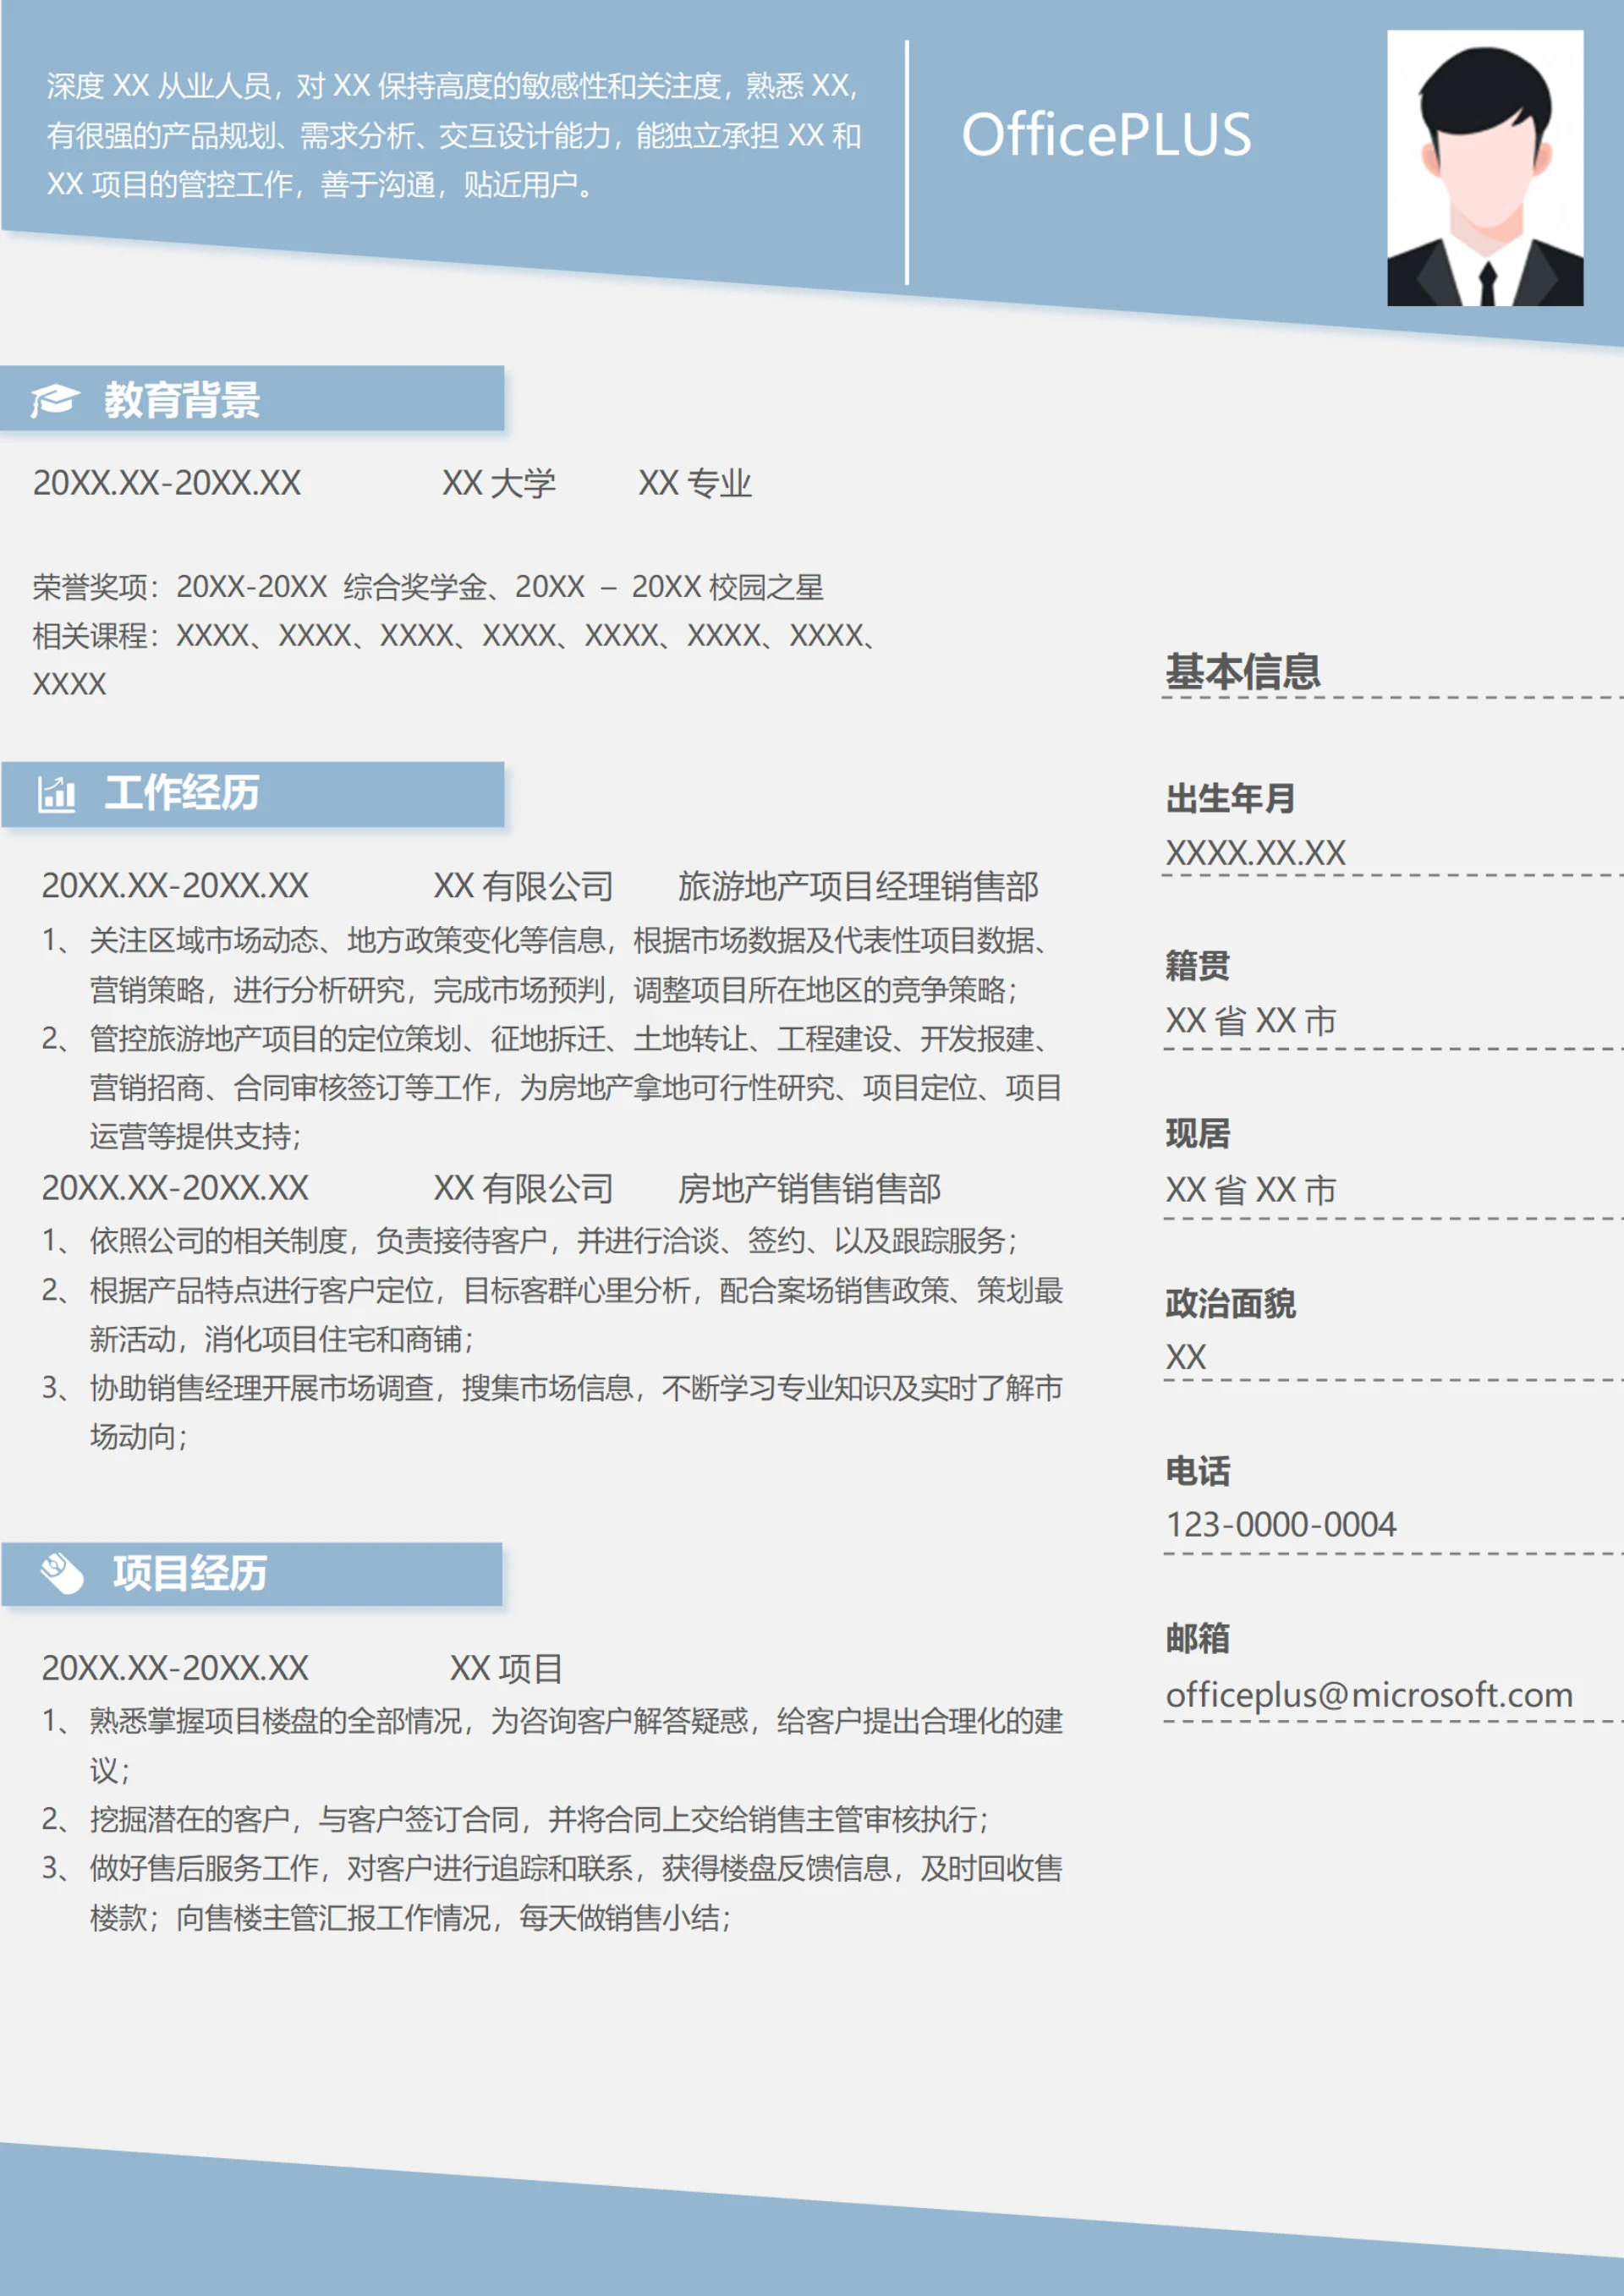This screenshot has height=2296, width=1624.
Task: Click the bar chart icon
Action: coord(56,795)
